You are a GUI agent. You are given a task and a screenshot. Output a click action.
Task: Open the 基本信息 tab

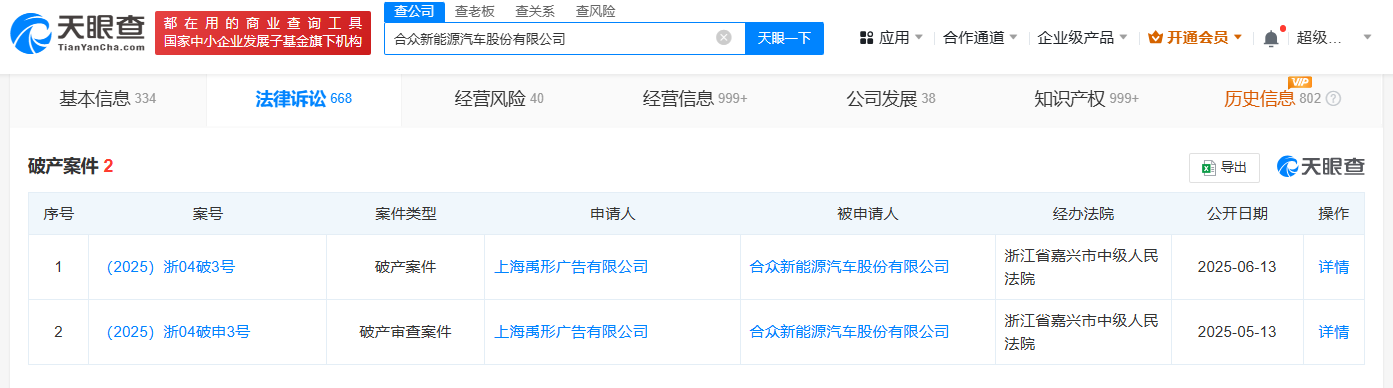[108, 99]
